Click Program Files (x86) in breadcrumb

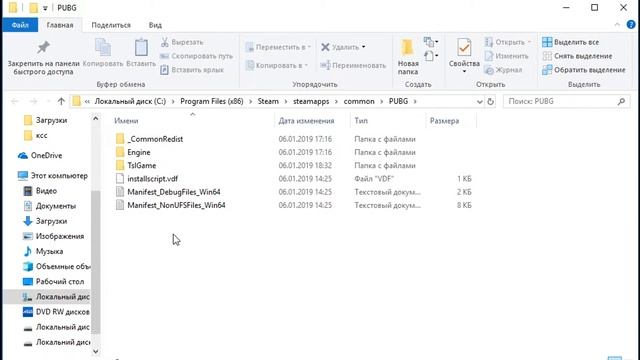pyautogui.click(x=212, y=101)
